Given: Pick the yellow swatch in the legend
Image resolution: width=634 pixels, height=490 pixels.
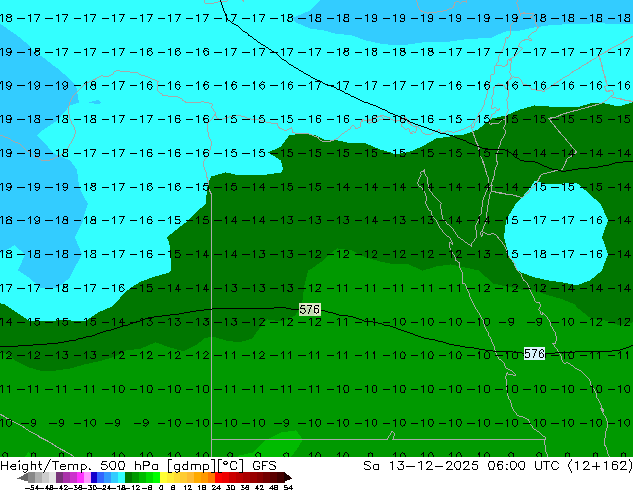Looking at the screenshot, I should [163, 477].
